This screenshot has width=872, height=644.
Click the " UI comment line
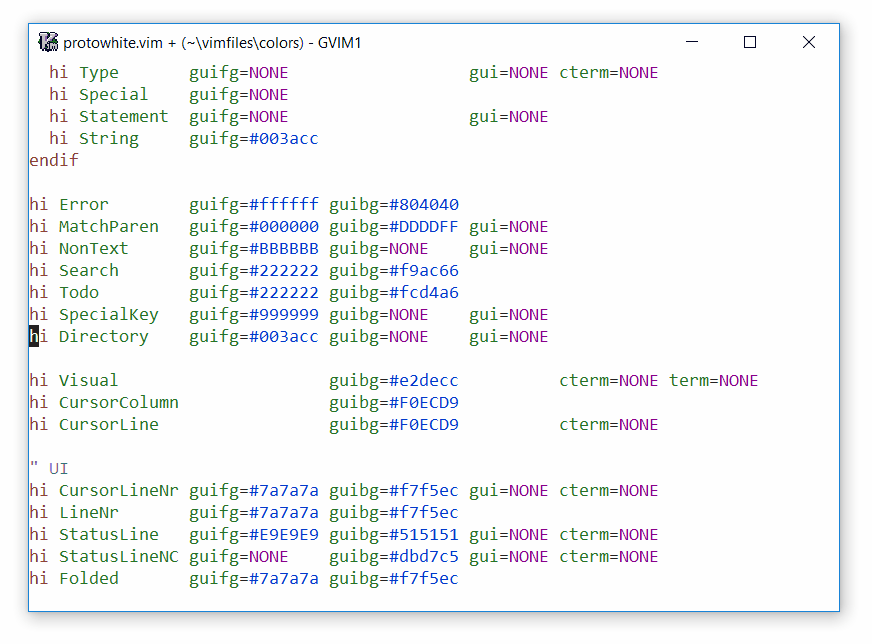[49, 468]
